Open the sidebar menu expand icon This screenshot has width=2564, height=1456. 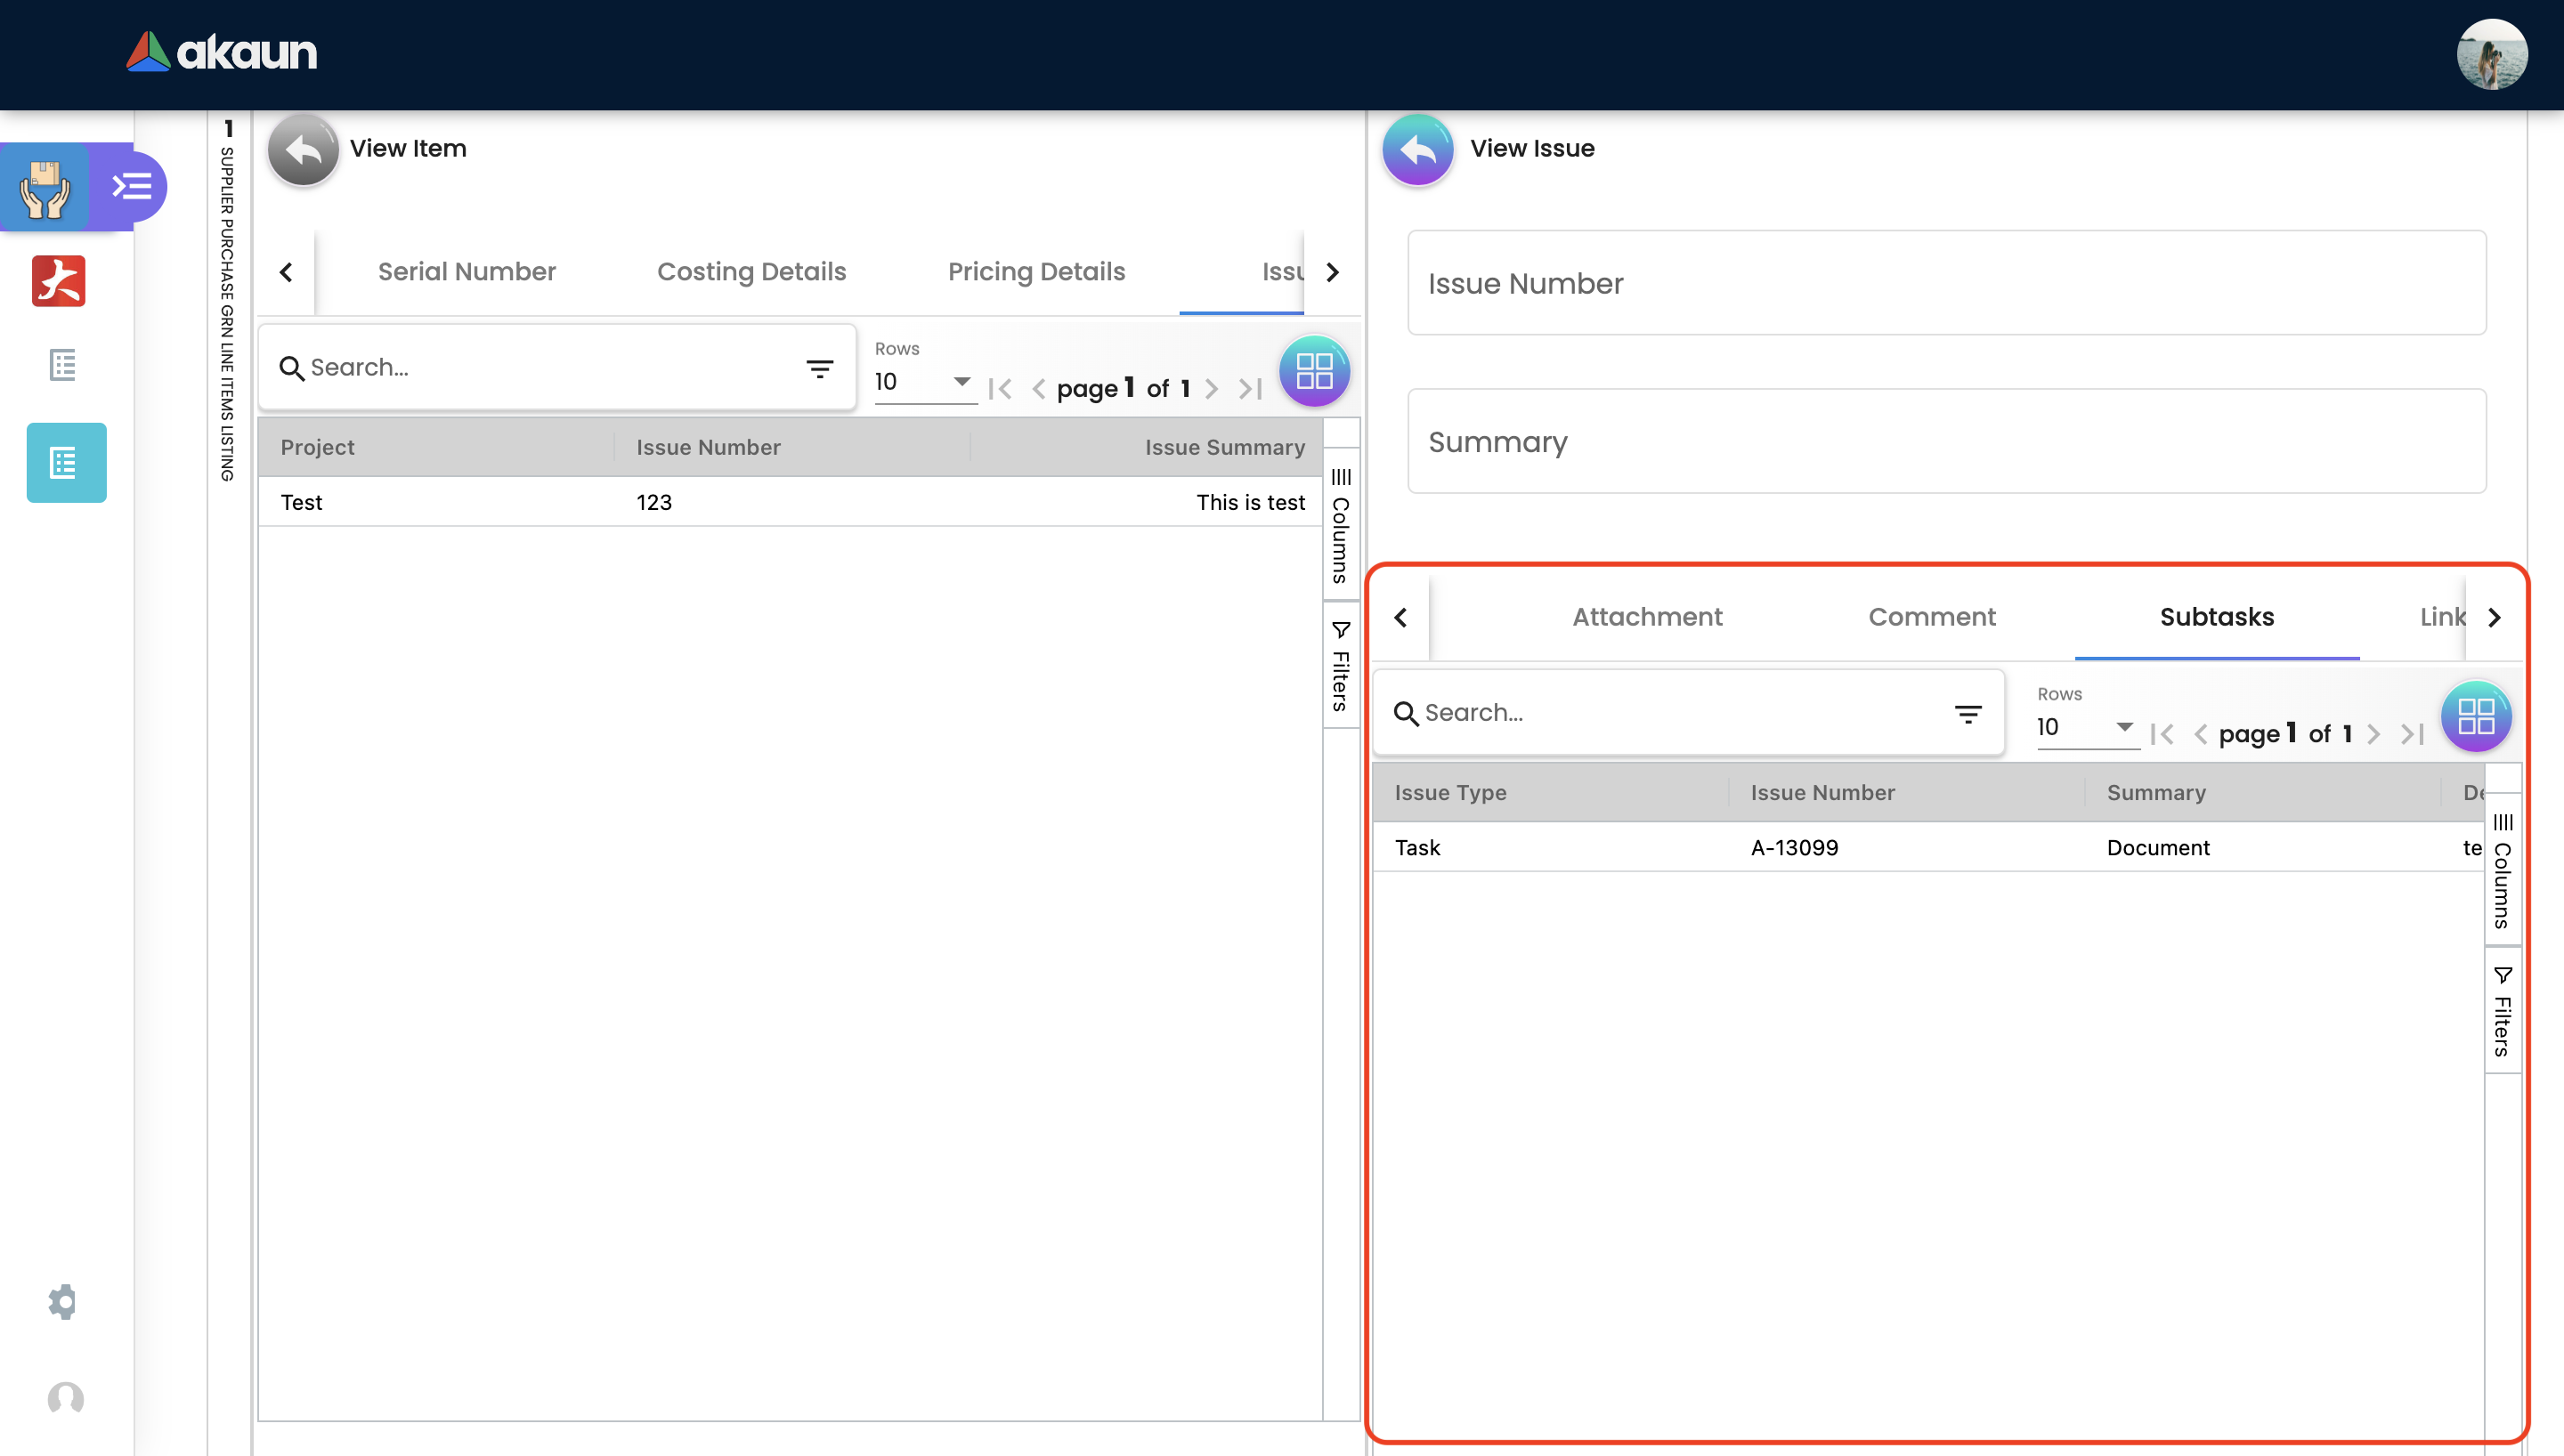(x=131, y=186)
